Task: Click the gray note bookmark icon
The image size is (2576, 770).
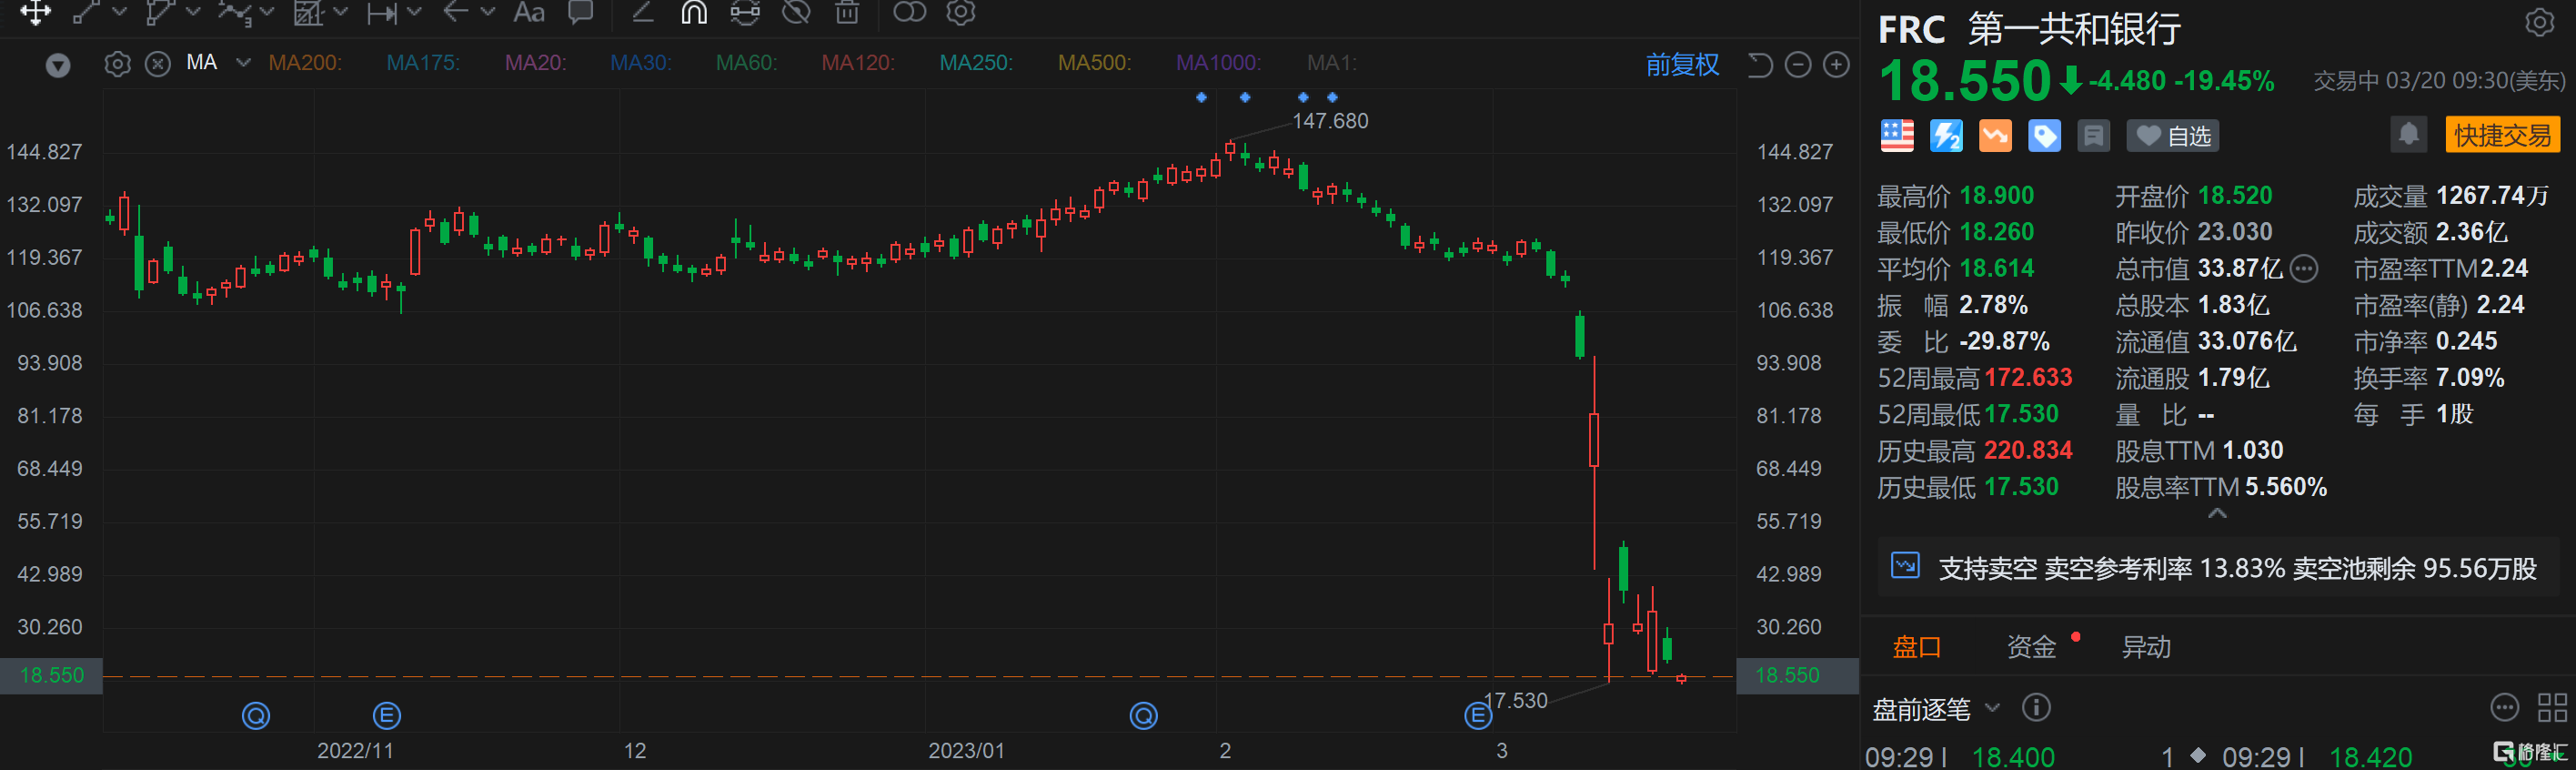Action: [2093, 135]
